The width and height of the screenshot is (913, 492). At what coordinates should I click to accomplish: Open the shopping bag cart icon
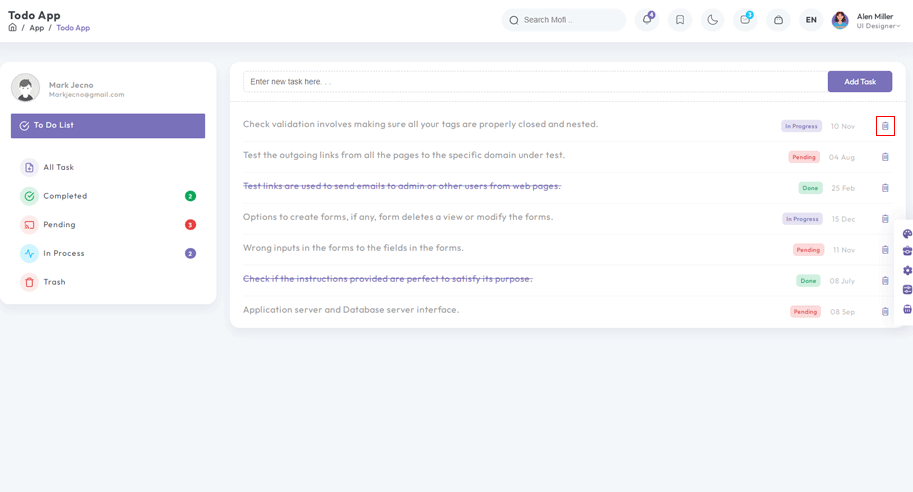[778, 20]
